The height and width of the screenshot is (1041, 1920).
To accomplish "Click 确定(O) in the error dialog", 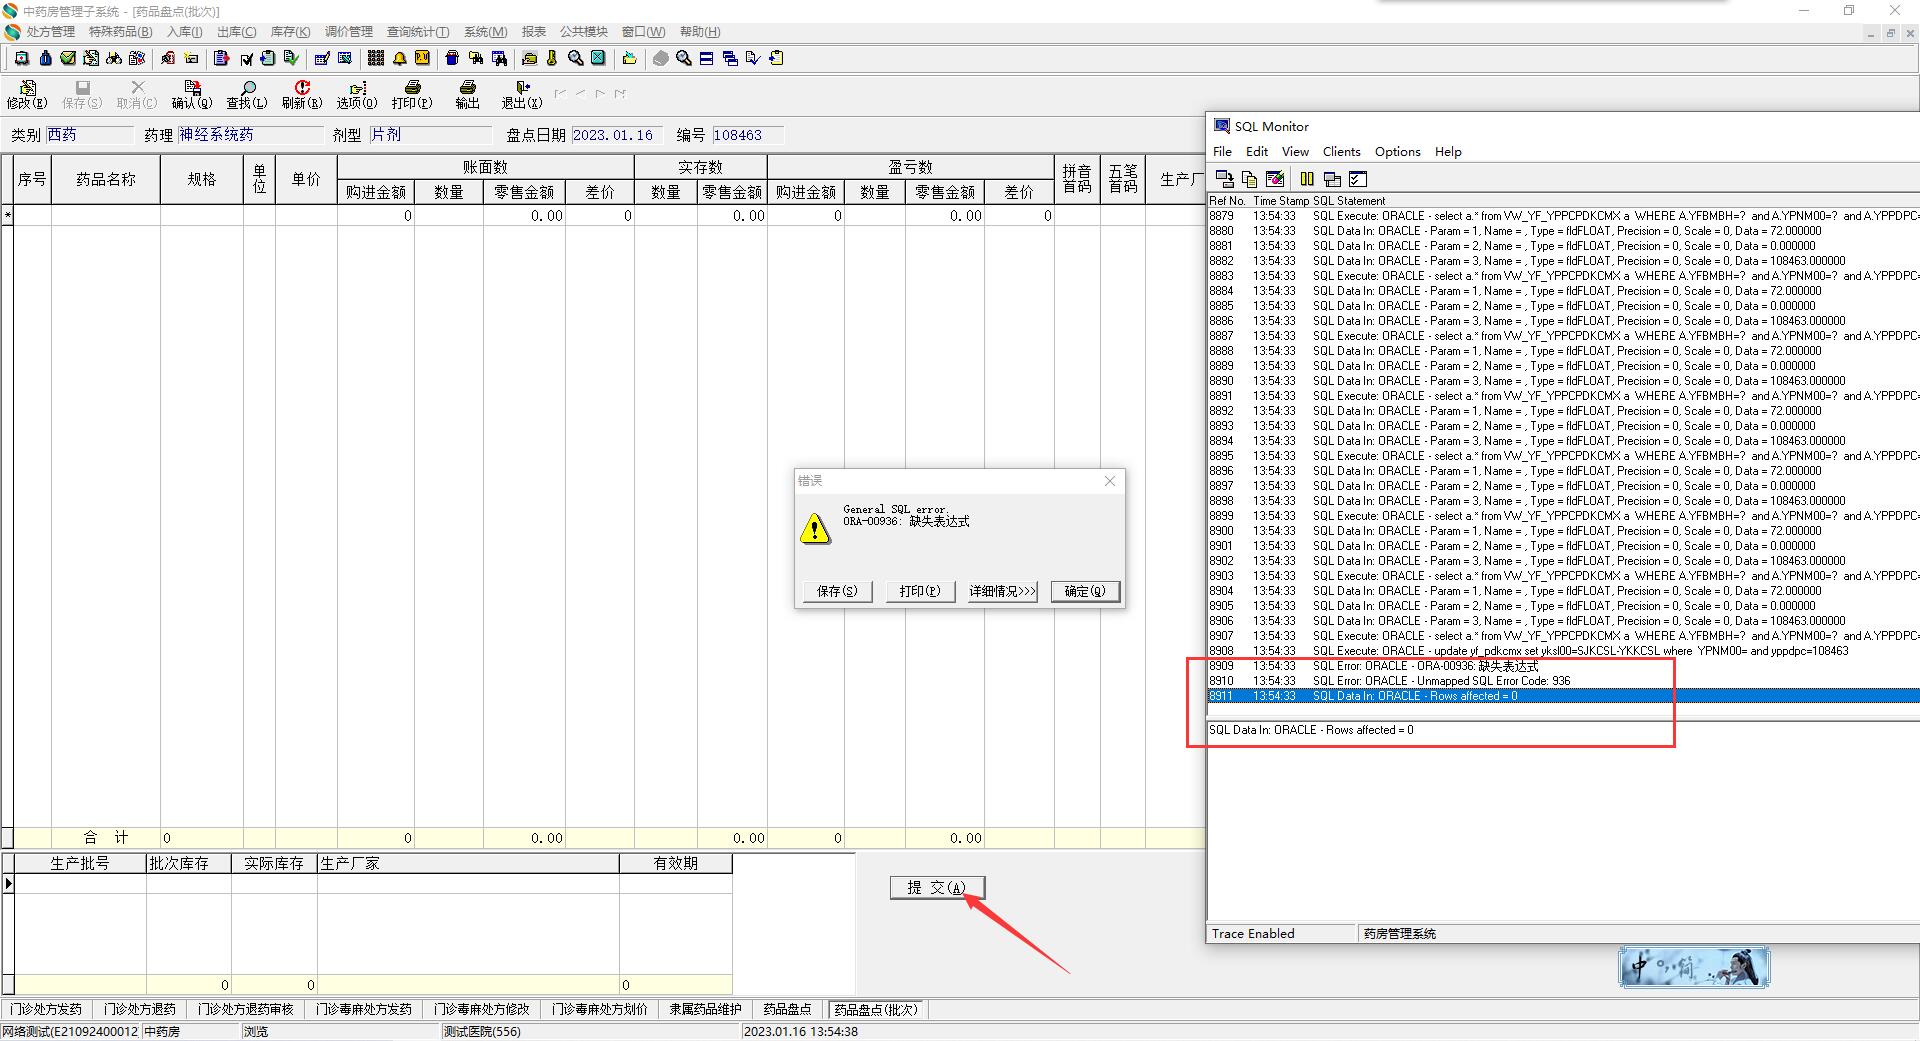I will point(1085,591).
